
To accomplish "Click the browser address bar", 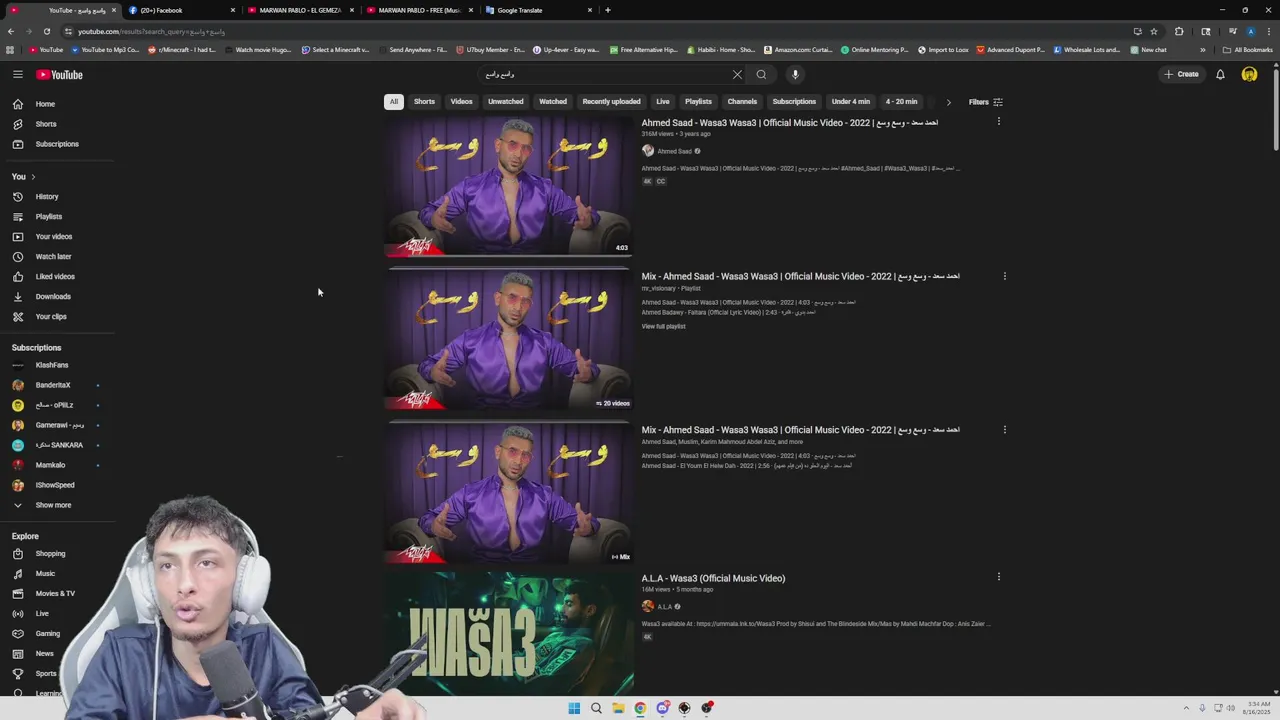I will pyautogui.click(x=600, y=31).
